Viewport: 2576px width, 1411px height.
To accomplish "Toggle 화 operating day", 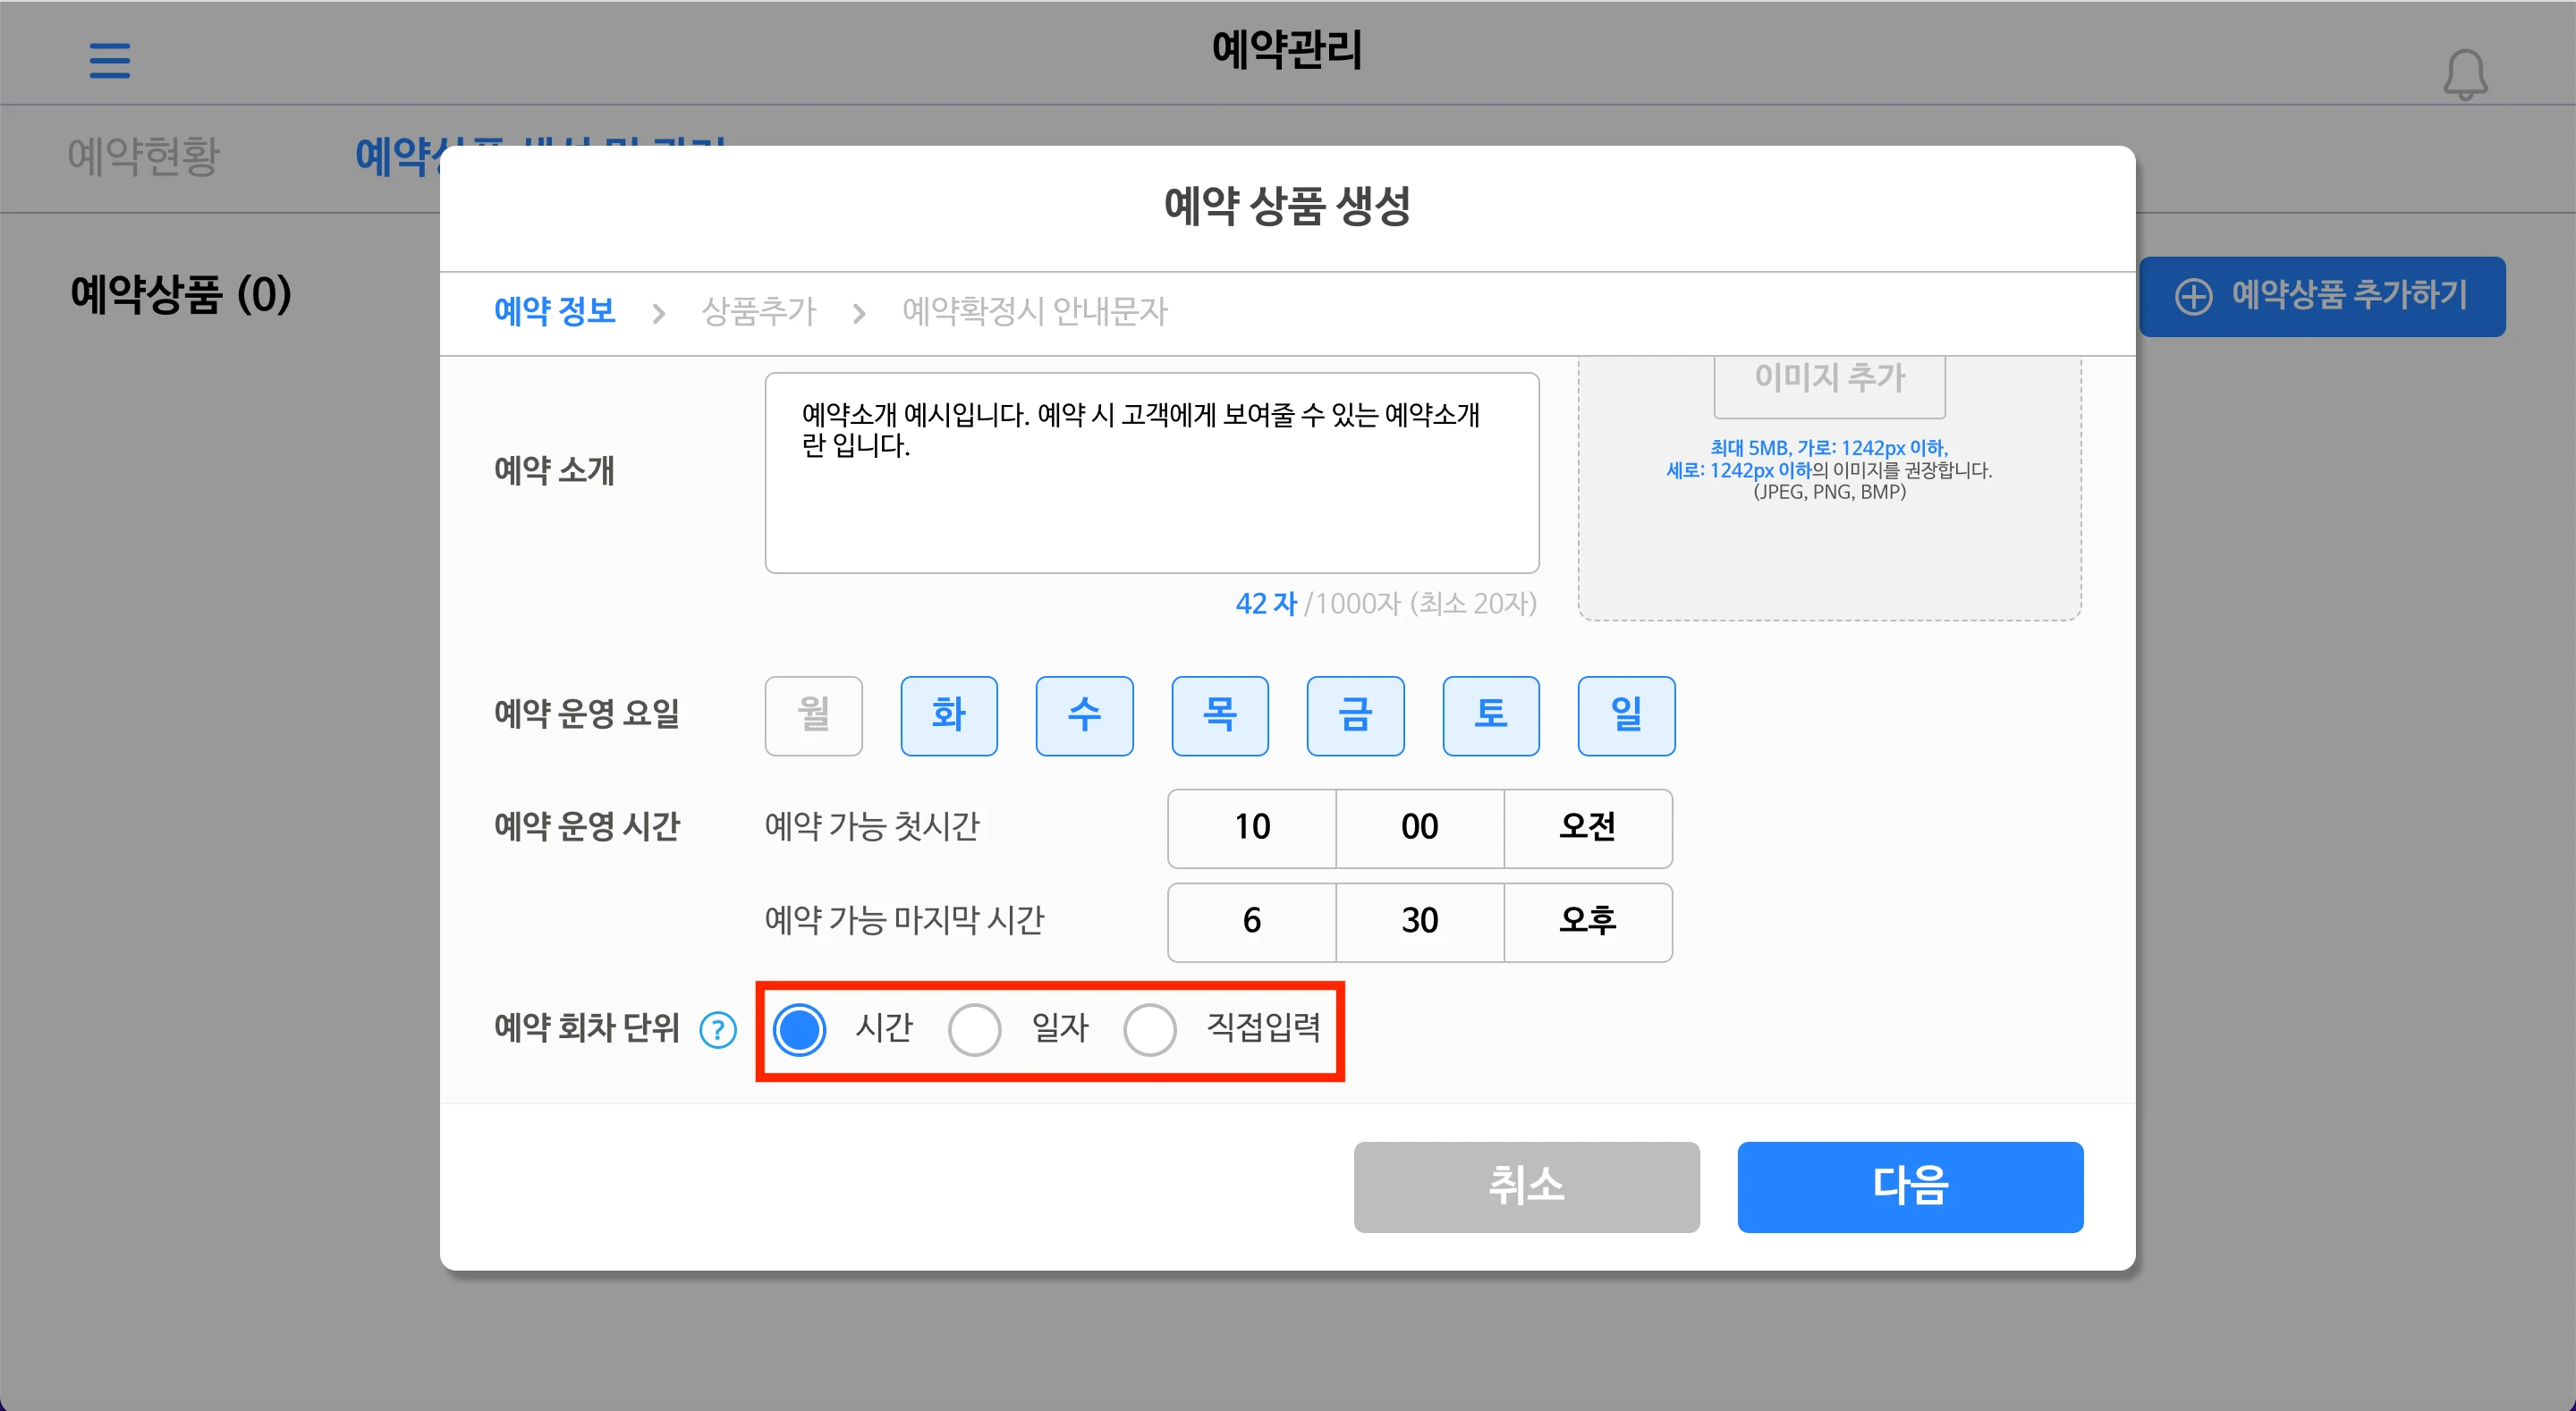I will point(949,715).
